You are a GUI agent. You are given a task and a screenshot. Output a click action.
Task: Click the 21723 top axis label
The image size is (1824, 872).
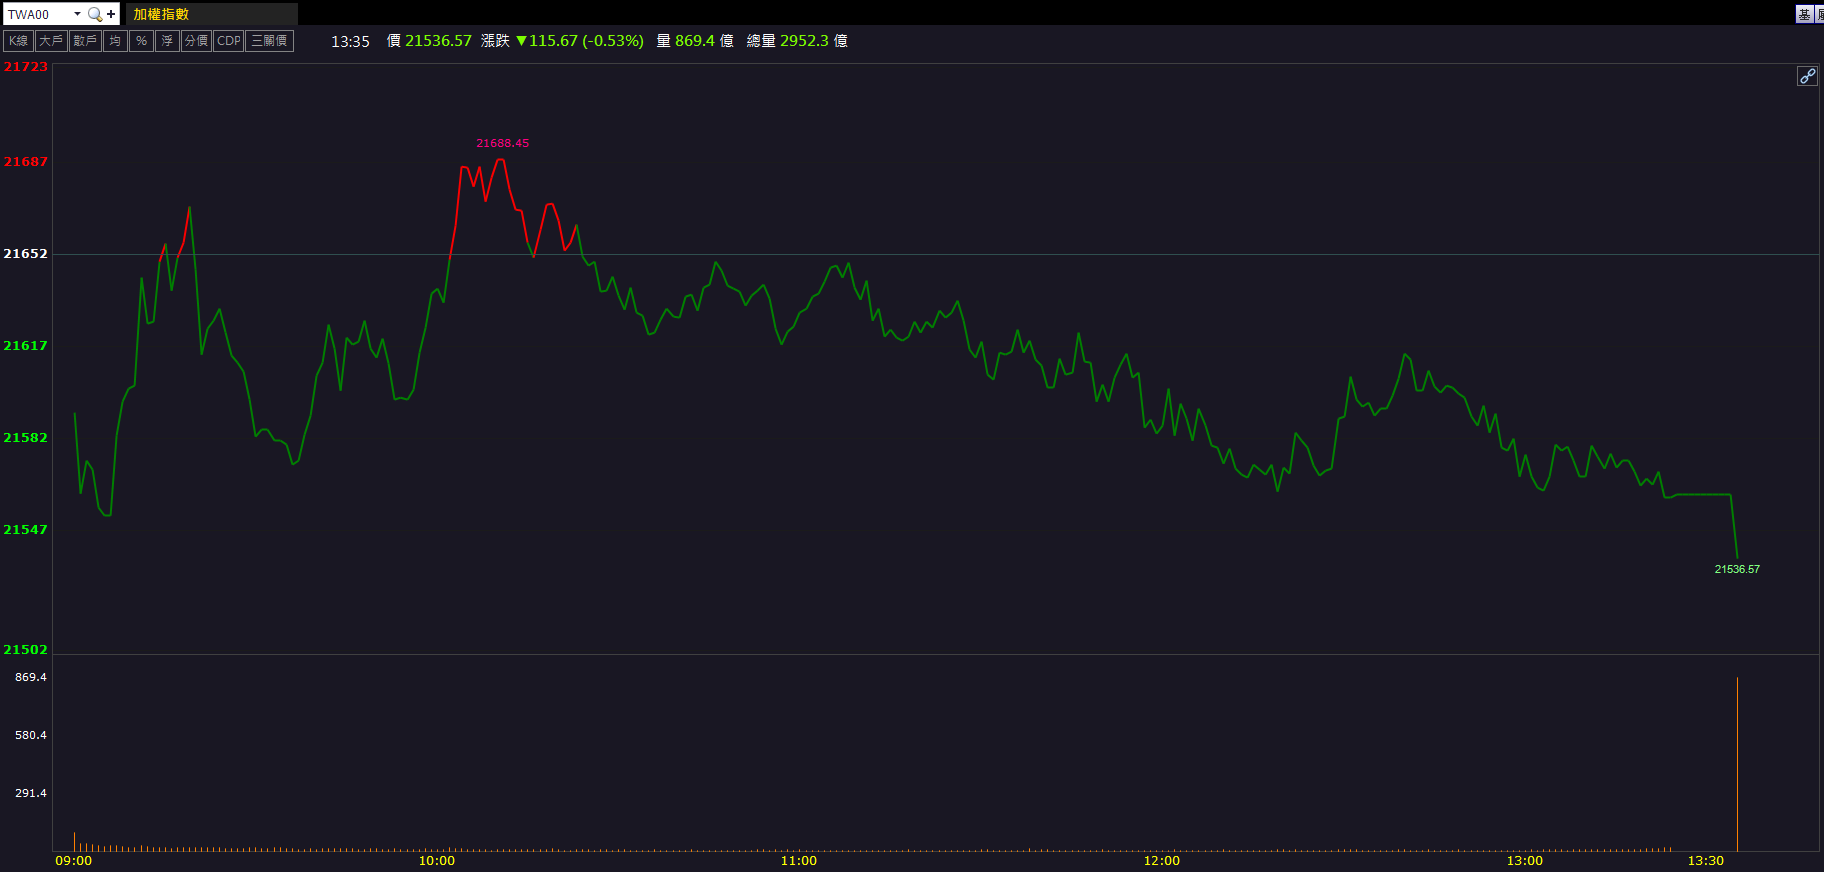point(25,67)
